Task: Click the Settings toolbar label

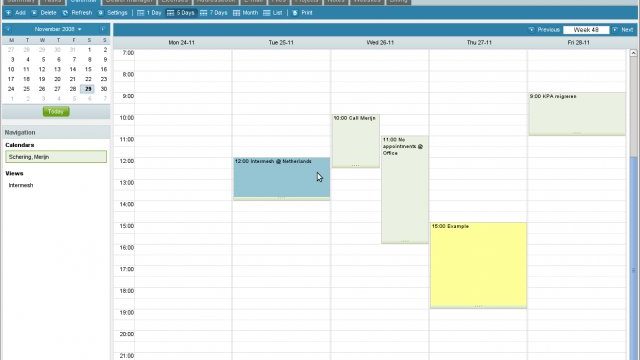Action: point(117,13)
